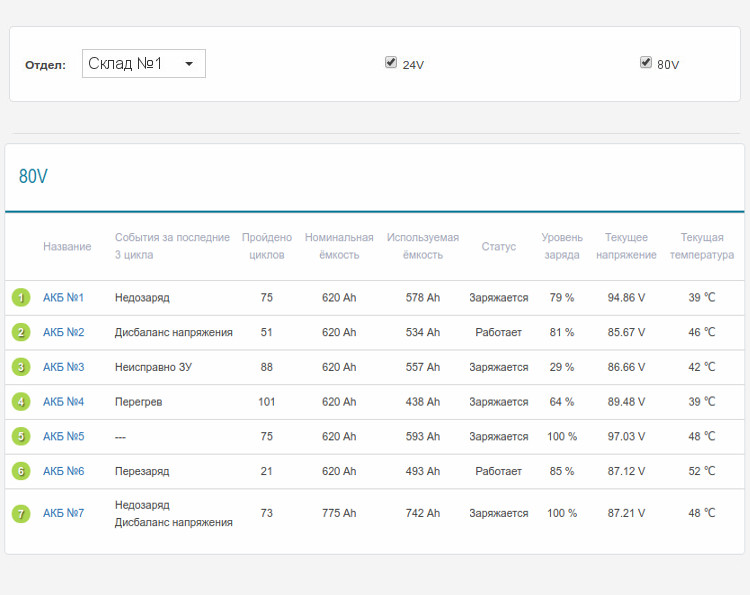Click the Пройдено циклов column header

pos(266,246)
